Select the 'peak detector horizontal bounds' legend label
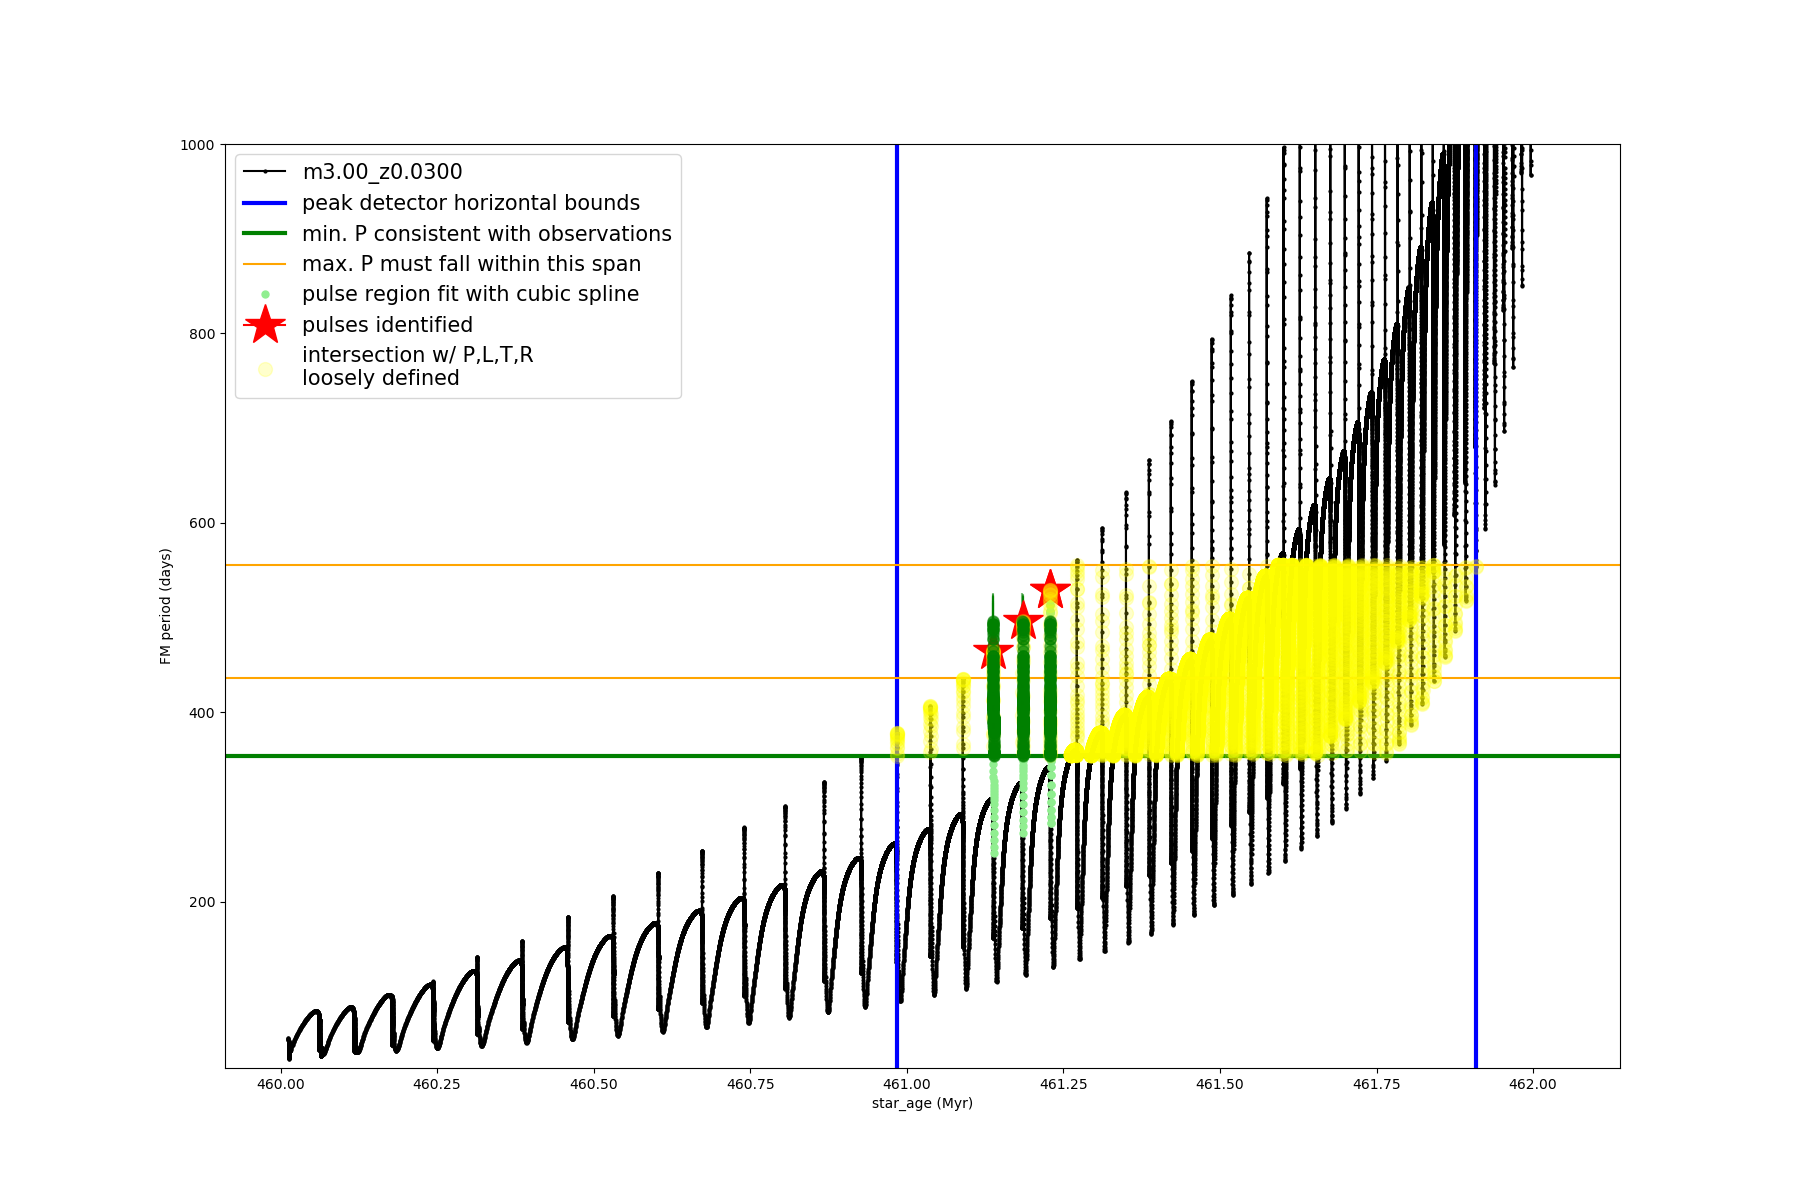This screenshot has height=1200, width=1800. (470, 203)
